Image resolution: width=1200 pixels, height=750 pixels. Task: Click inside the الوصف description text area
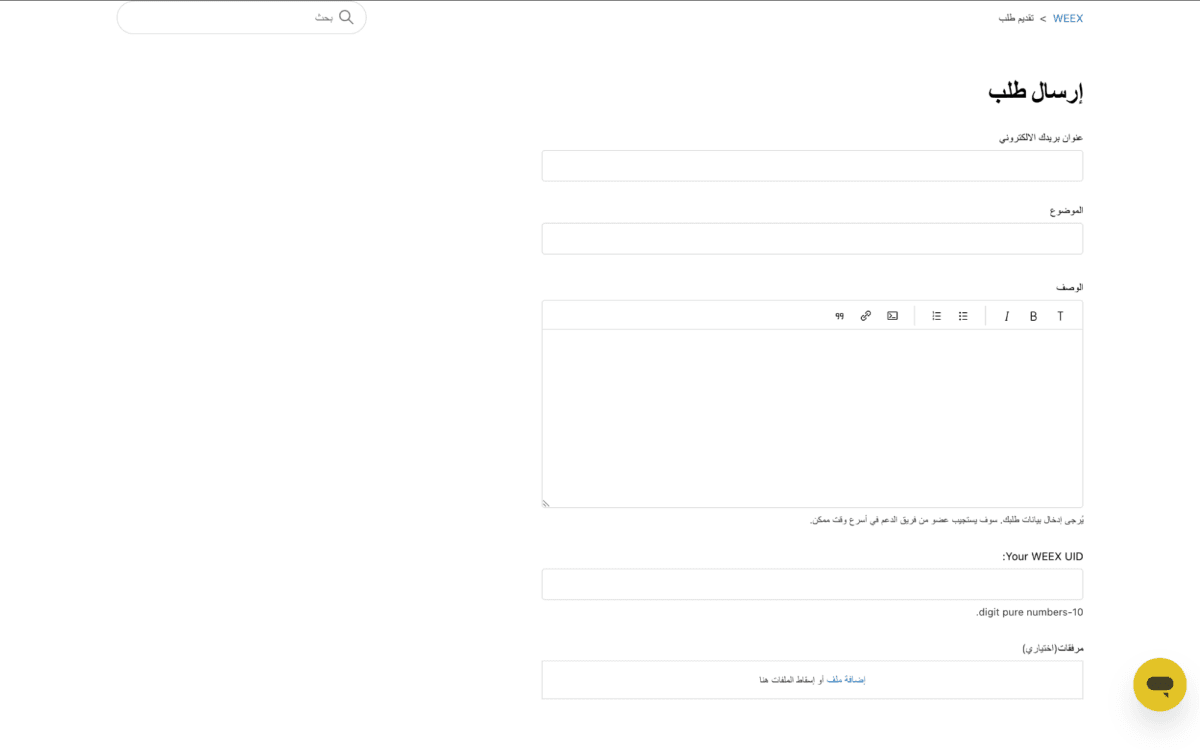pos(812,419)
